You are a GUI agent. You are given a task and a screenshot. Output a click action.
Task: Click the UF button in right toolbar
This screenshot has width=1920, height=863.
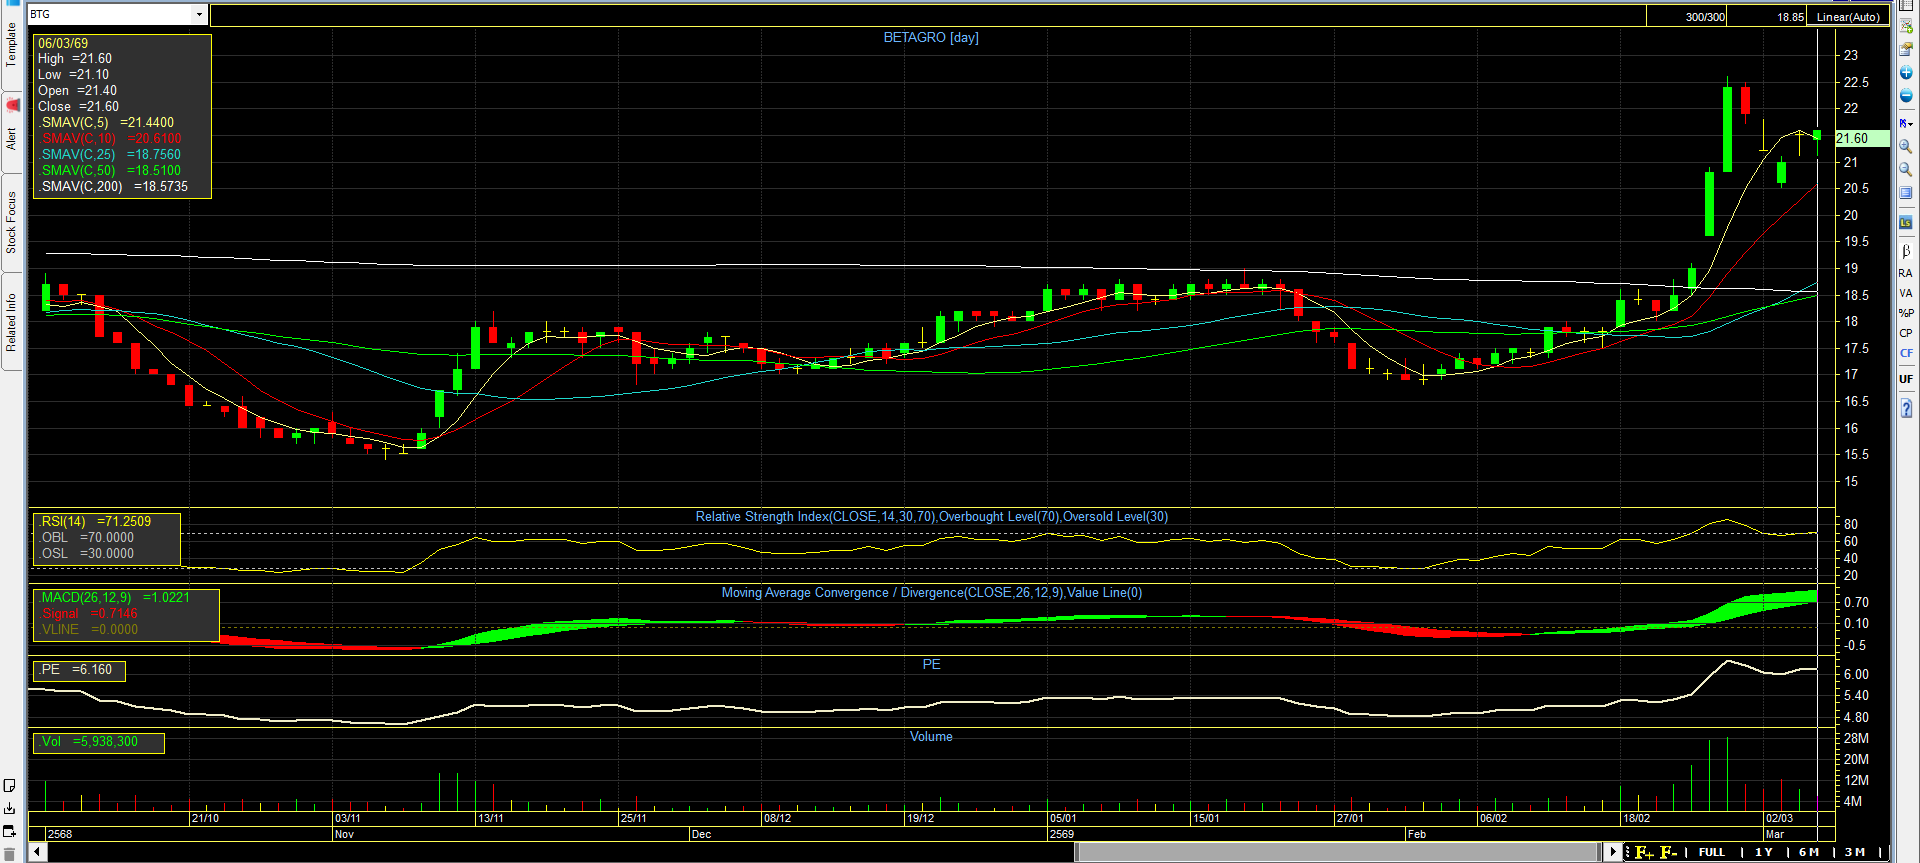1906,379
